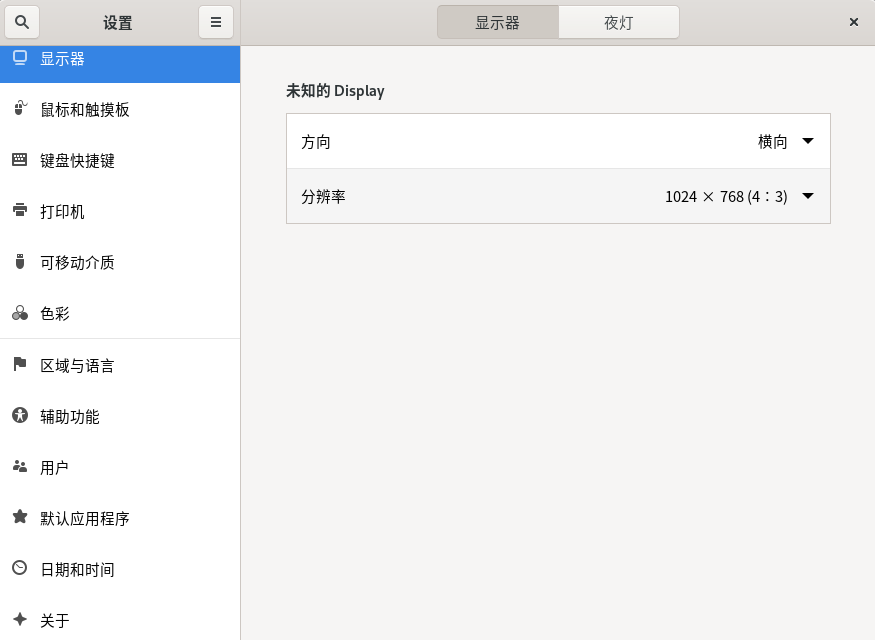This screenshot has height=640, width=875.
Task: Expand the 方向 orientation dropdown arrow
Action: [808, 142]
